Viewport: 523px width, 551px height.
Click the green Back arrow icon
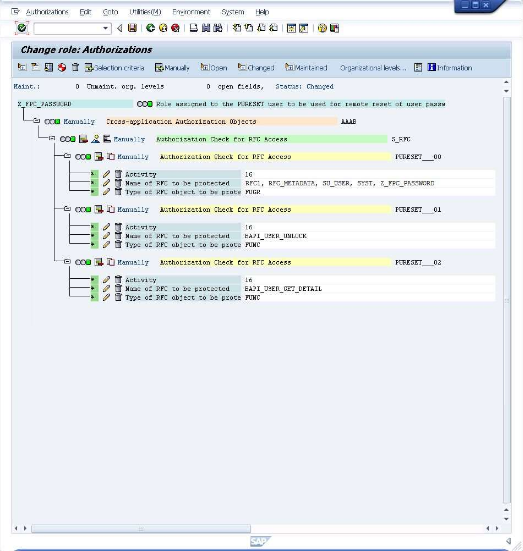tap(150, 28)
